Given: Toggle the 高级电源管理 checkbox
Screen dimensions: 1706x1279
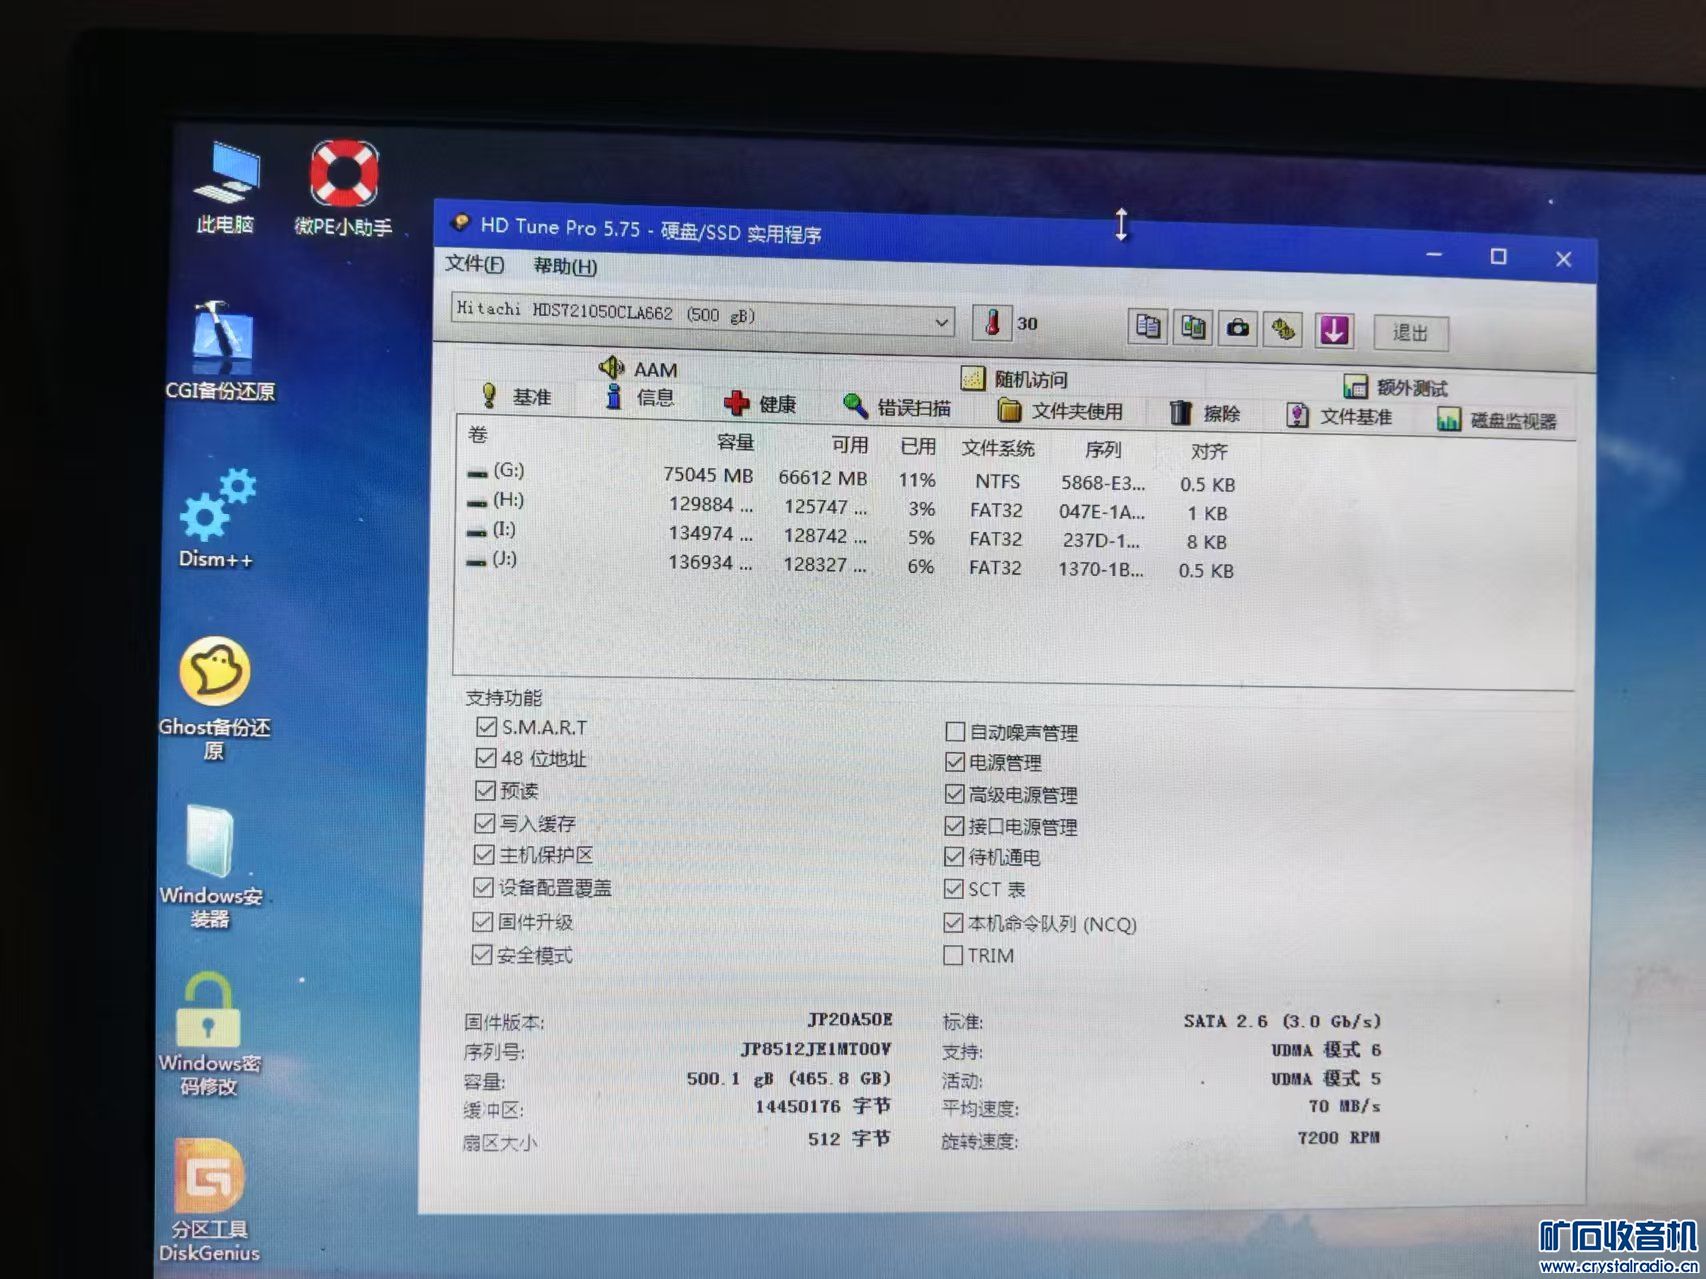Looking at the screenshot, I should click(x=954, y=794).
